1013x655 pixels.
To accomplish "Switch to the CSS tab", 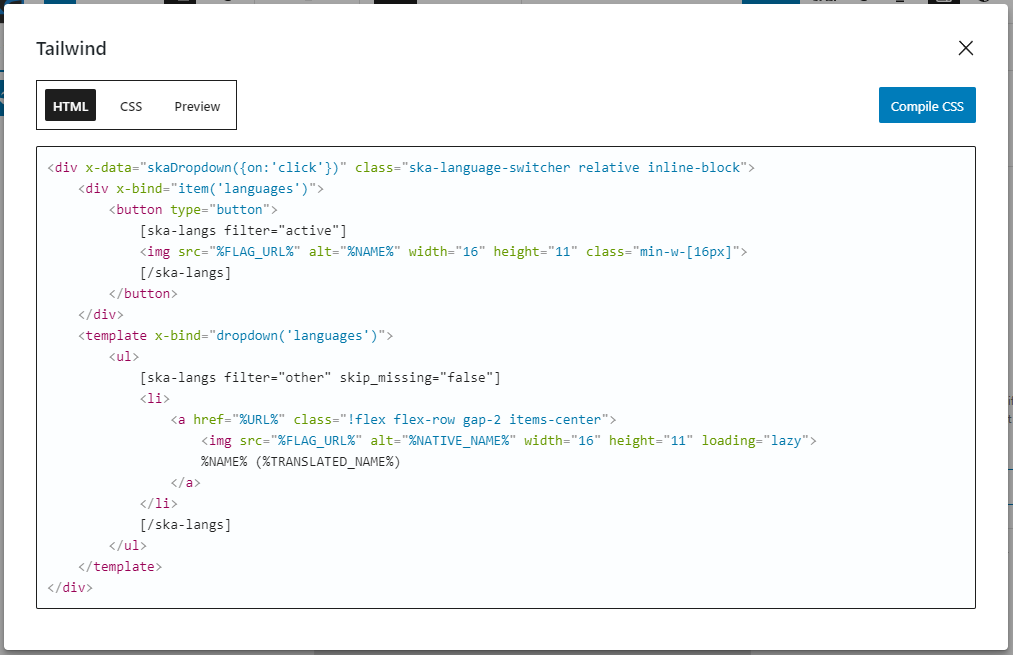I will click(x=131, y=106).
